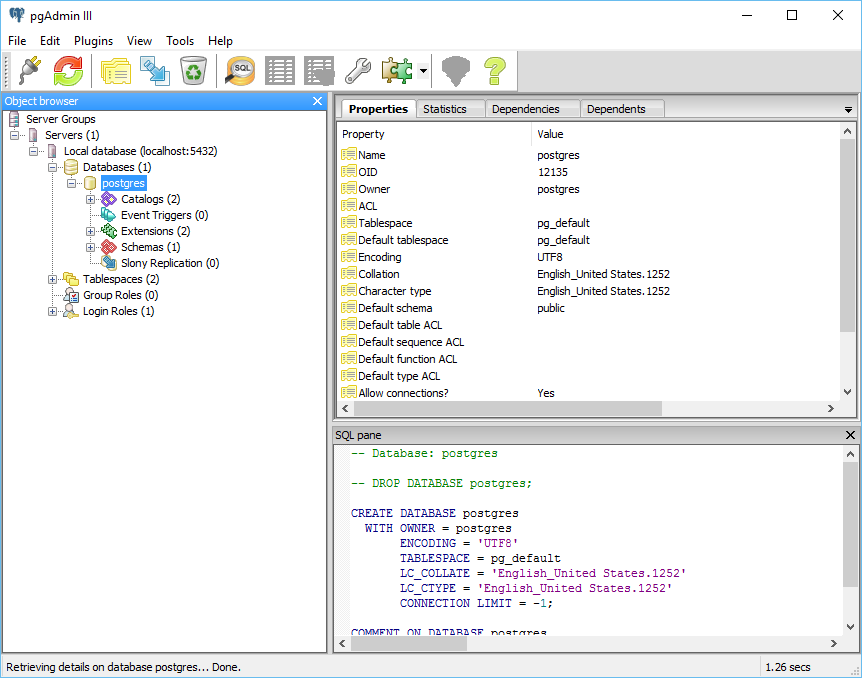Click the Property column header
This screenshot has height=678, width=862.
click(x=434, y=134)
